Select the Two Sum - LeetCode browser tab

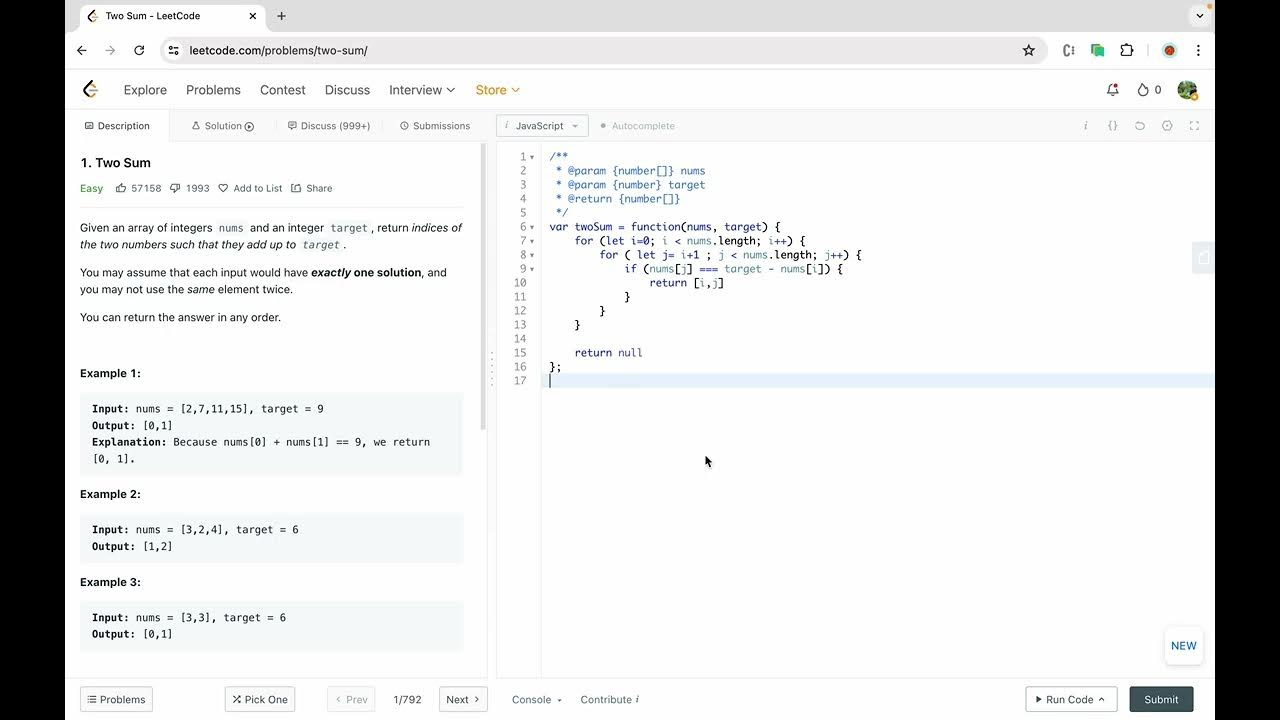tap(171, 16)
